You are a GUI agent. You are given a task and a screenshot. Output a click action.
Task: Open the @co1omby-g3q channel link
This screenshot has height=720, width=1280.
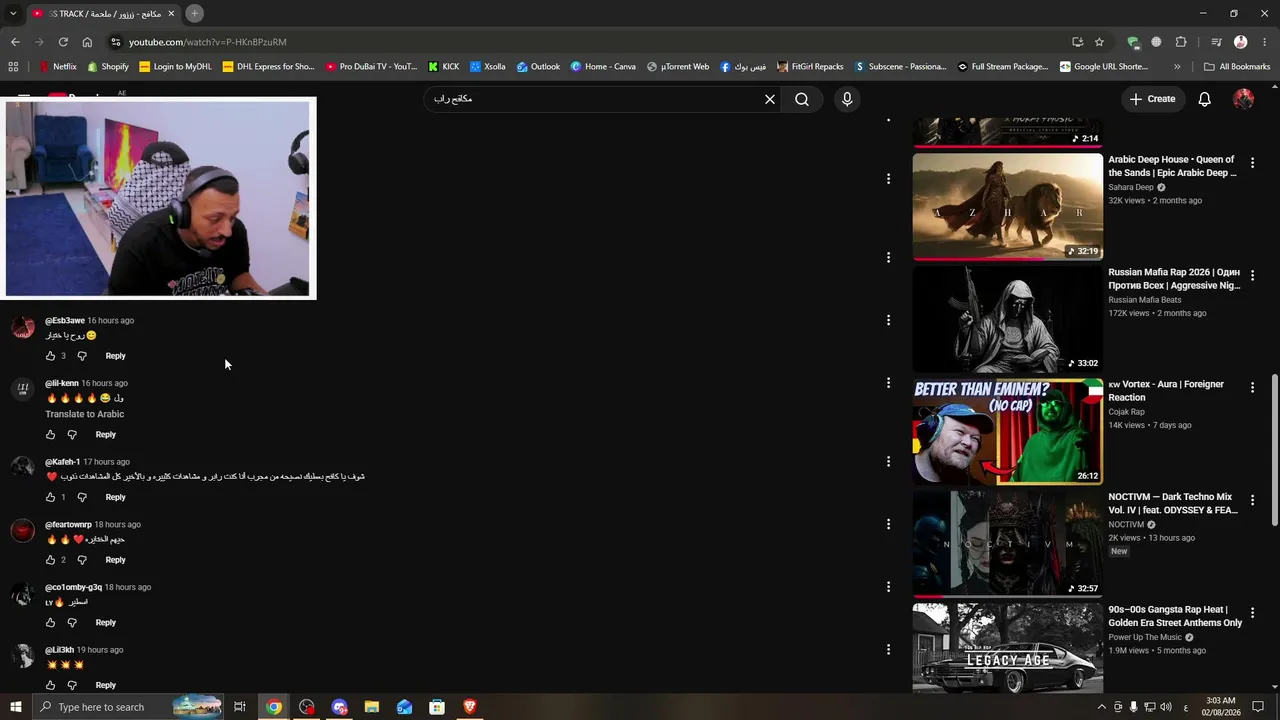(73, 587)
